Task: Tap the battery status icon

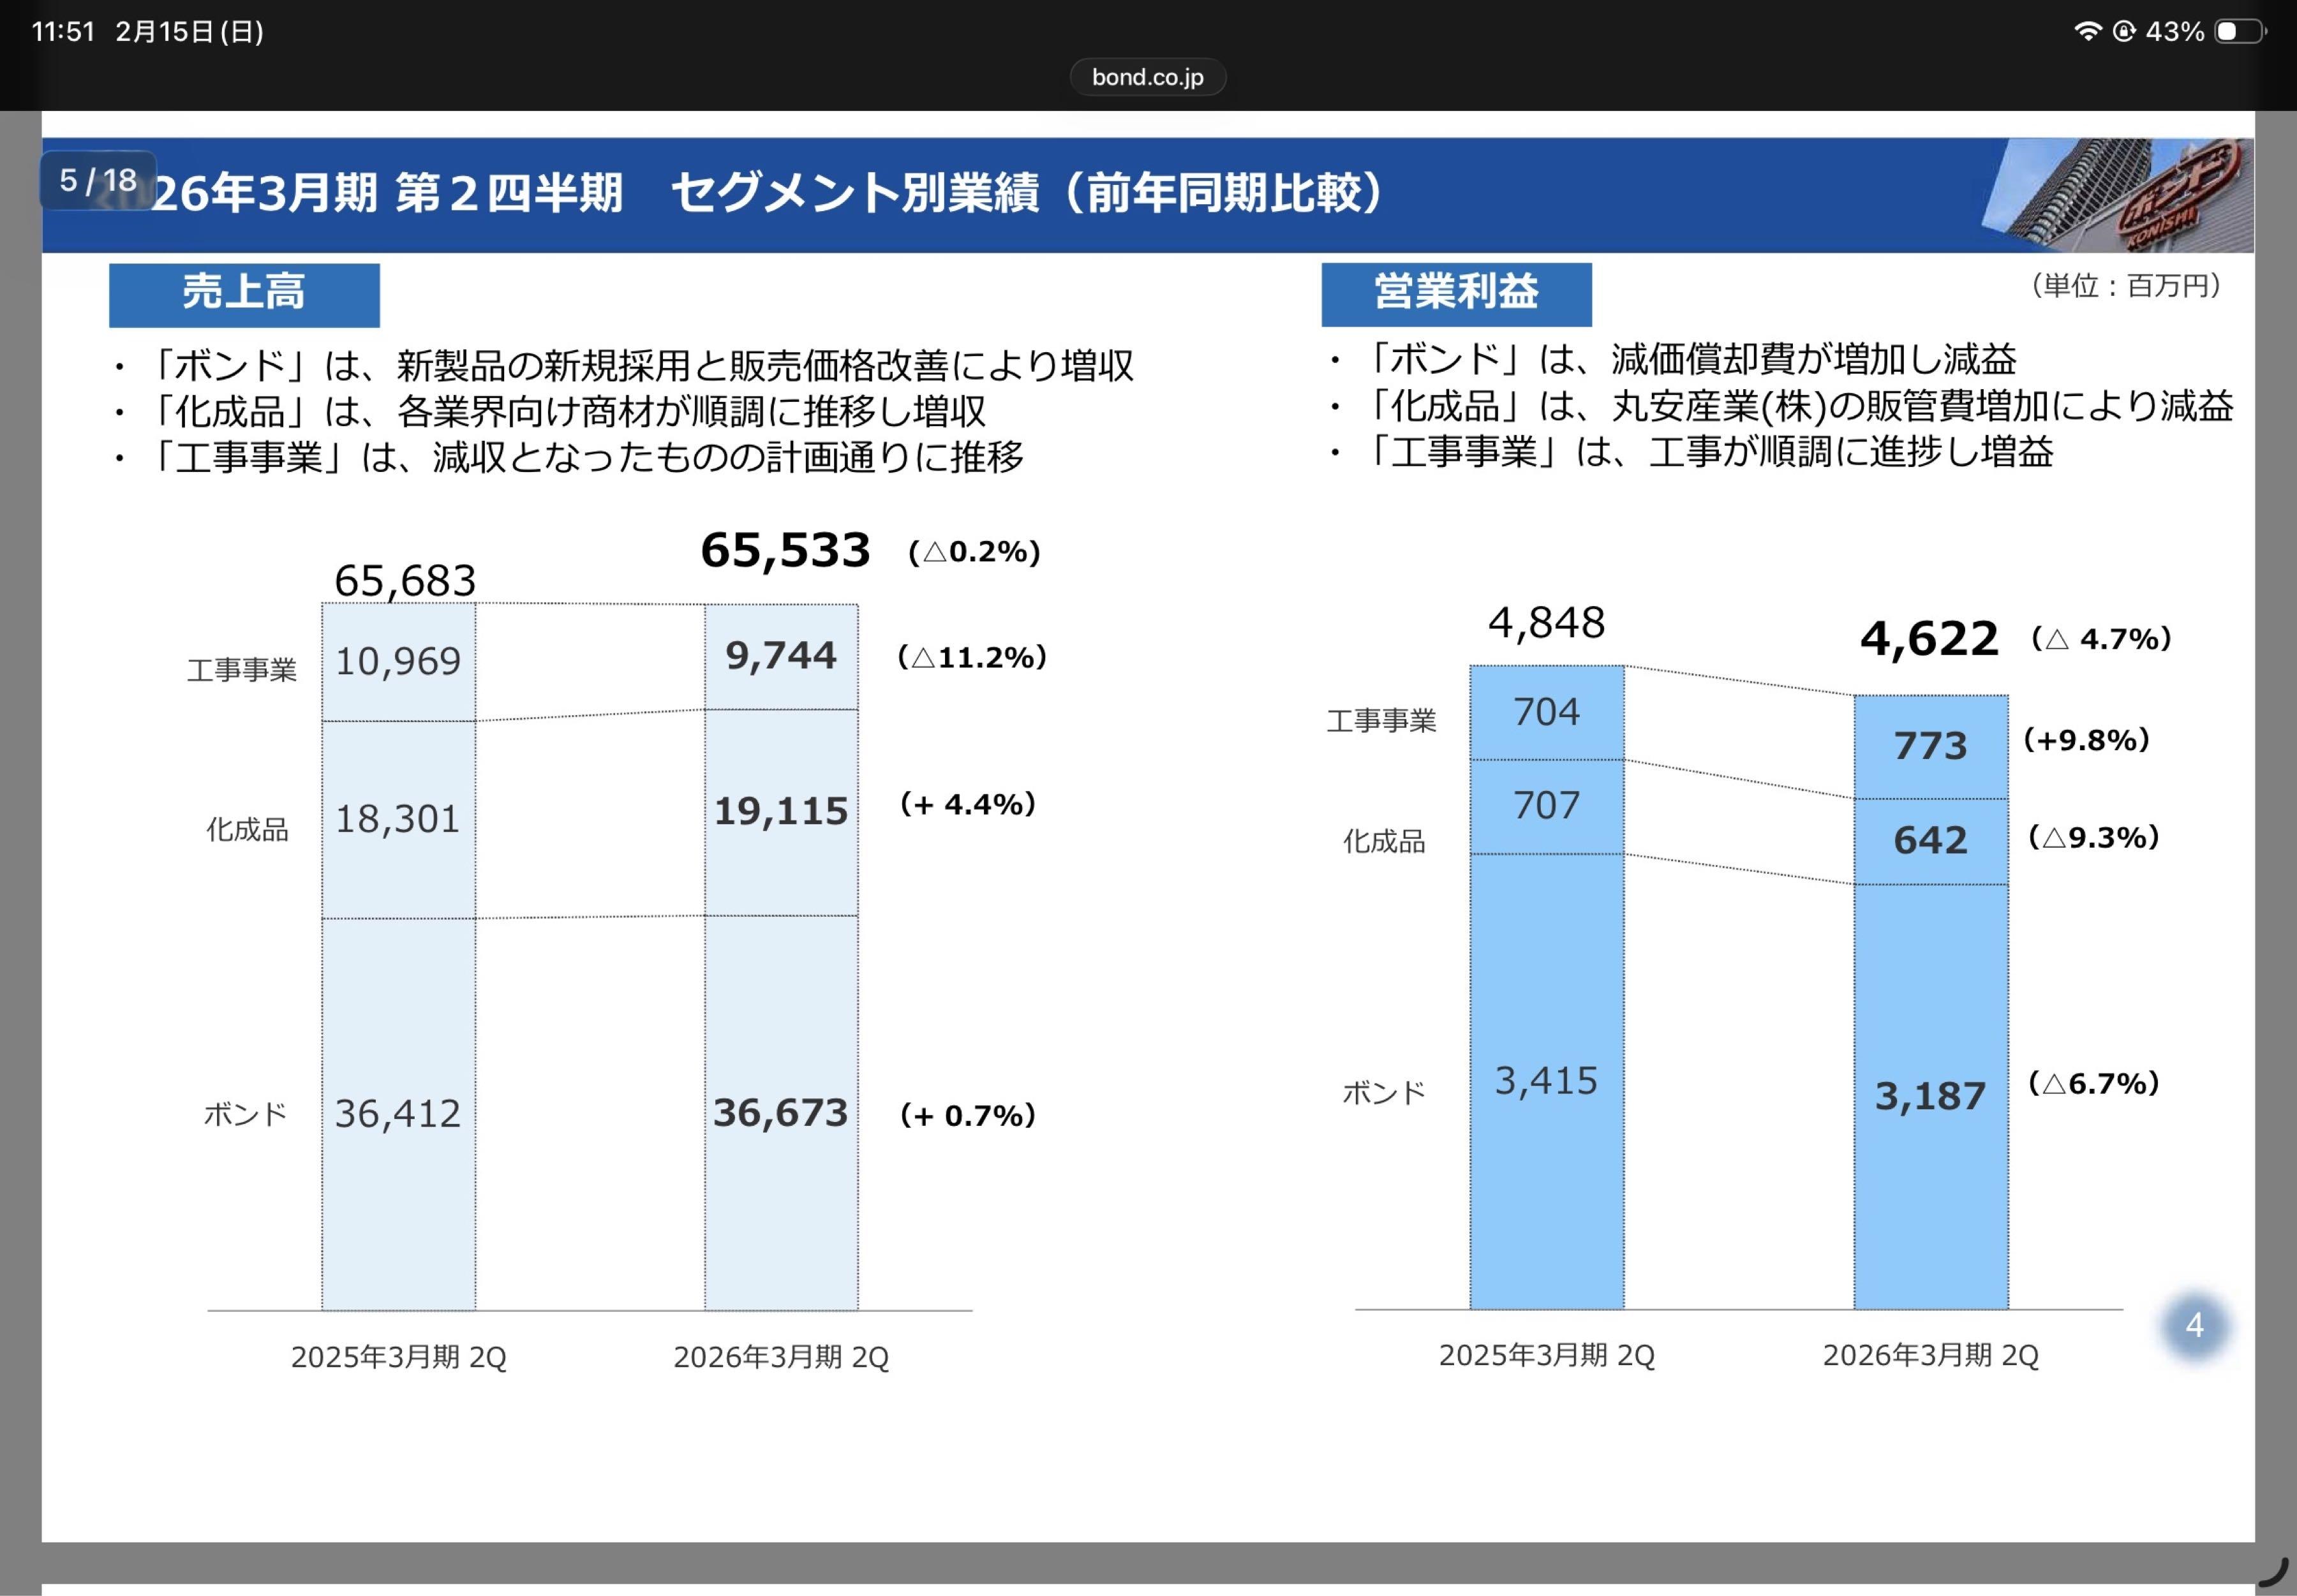Action: point(2239,31)
